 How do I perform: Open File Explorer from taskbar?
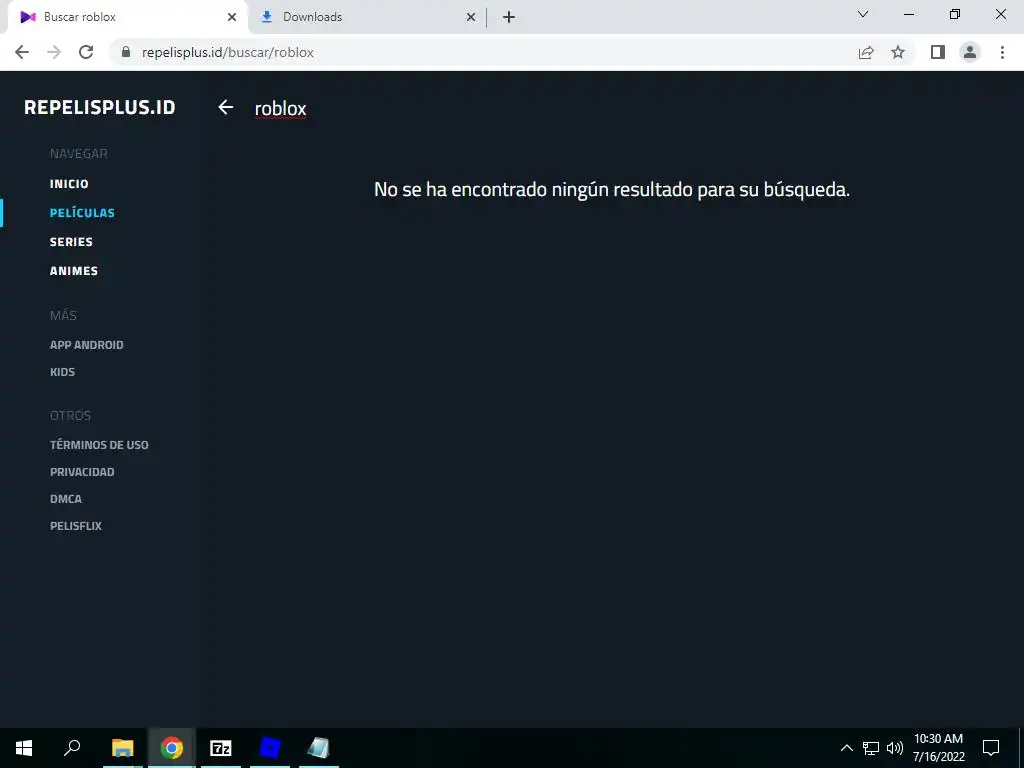point(123,748)
